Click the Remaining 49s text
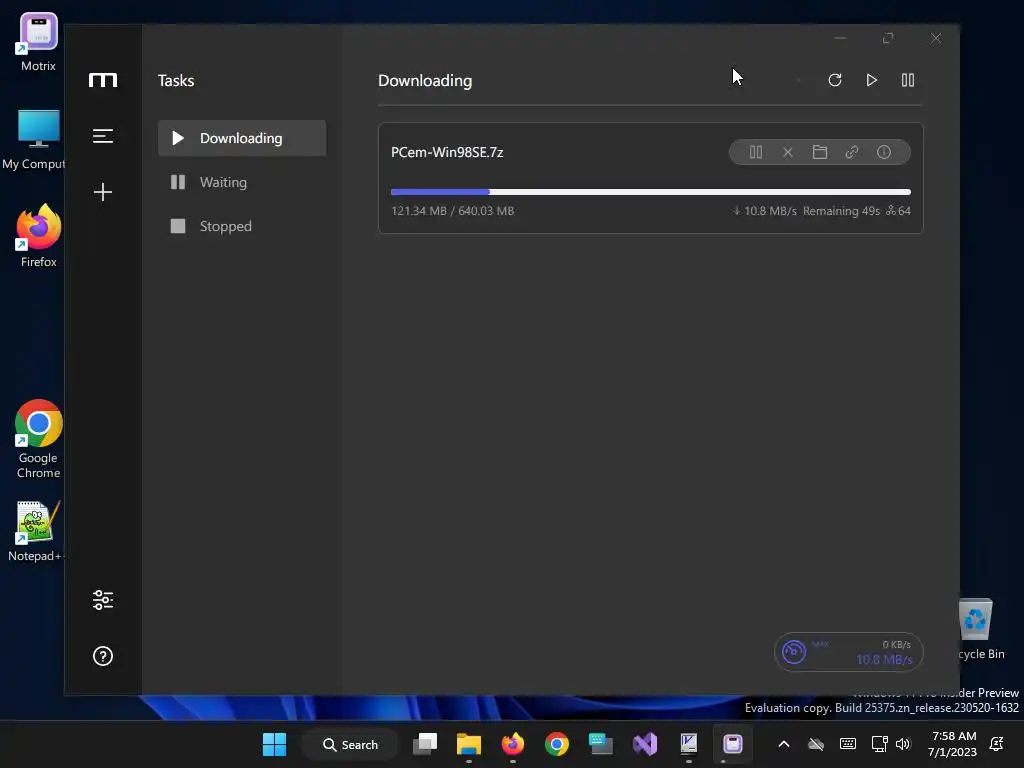This screenshot has width=1024, height=768. [841, 211]
